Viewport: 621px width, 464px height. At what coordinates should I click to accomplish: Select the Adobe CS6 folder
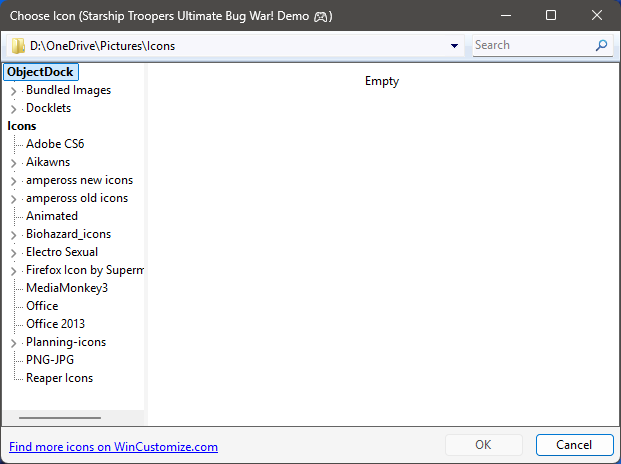click(55, 144)
